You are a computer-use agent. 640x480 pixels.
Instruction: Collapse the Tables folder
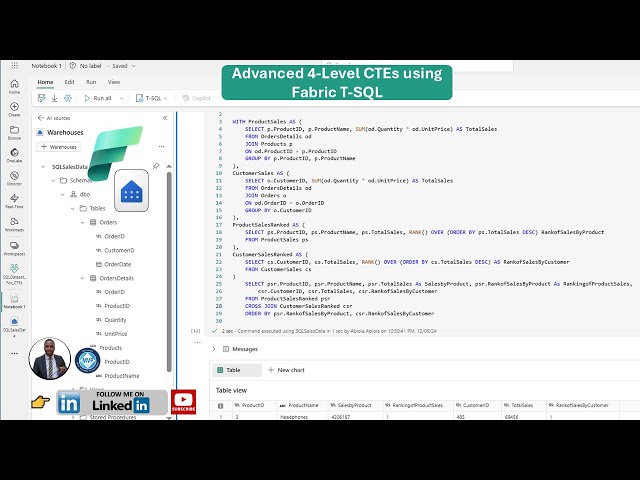72,208
